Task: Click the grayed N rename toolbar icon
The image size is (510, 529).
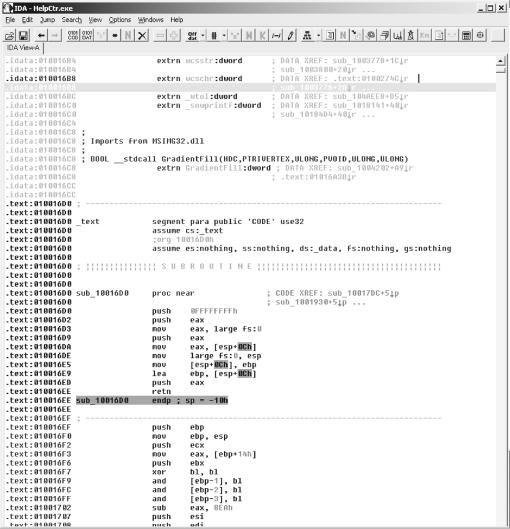Action: (x=128, y=35)
